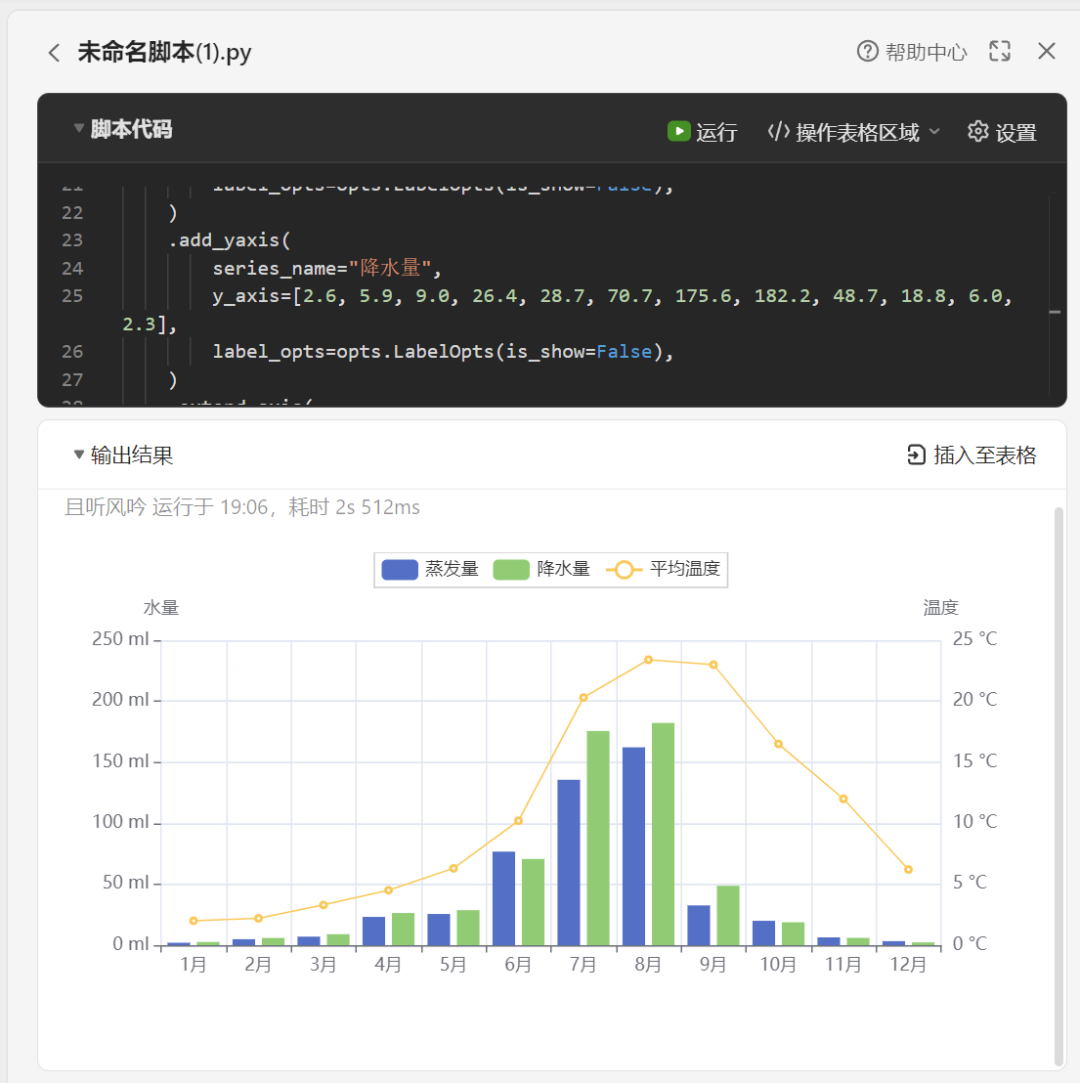Screen dimensions: 1080x1083
Task: Collapse the 输出结果 section triangle
Action: [78, 454]
